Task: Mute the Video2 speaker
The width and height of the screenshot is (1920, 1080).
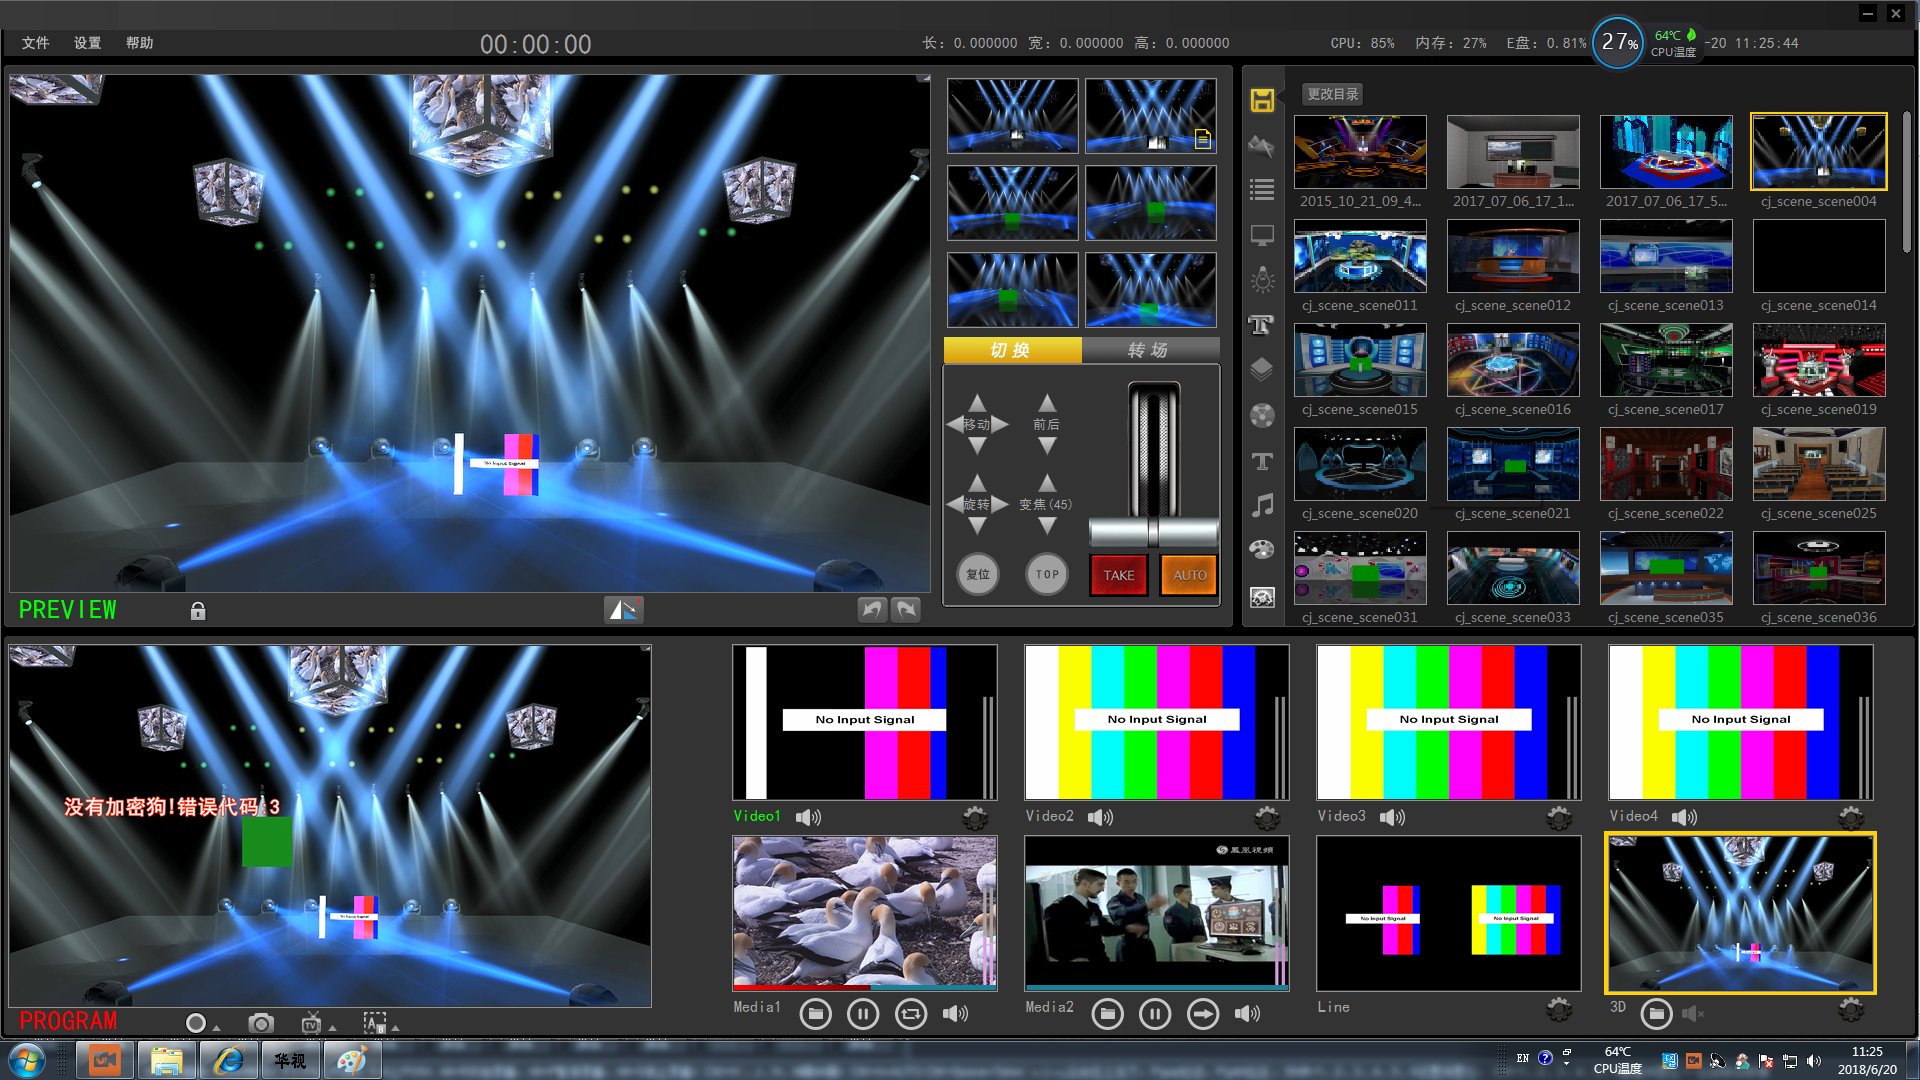Action: pyautogui.click(x=1100, y=817)
